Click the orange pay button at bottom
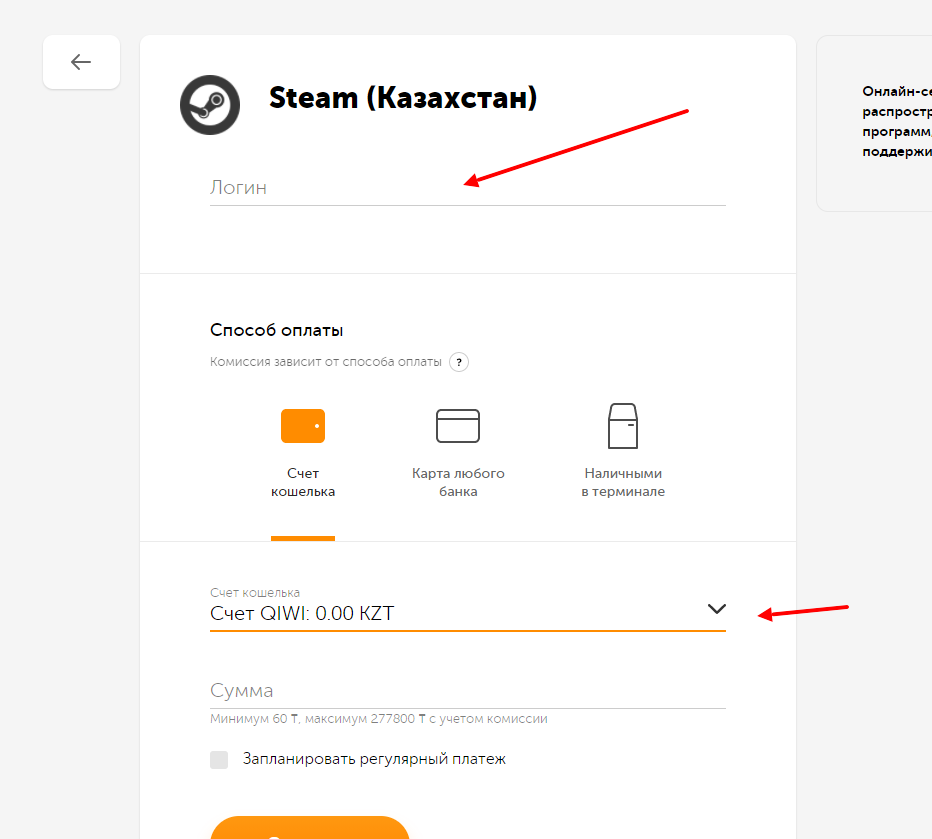 pyautogui.click(x=310, y=828)
